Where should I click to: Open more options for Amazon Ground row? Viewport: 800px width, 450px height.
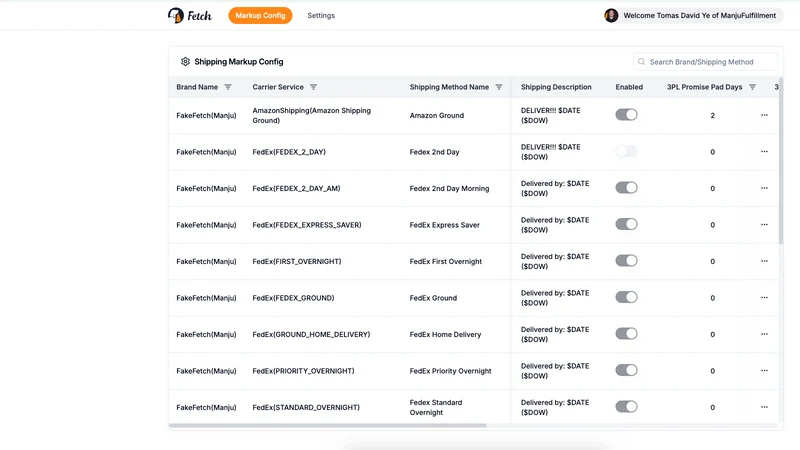click(x=764, y=115)
